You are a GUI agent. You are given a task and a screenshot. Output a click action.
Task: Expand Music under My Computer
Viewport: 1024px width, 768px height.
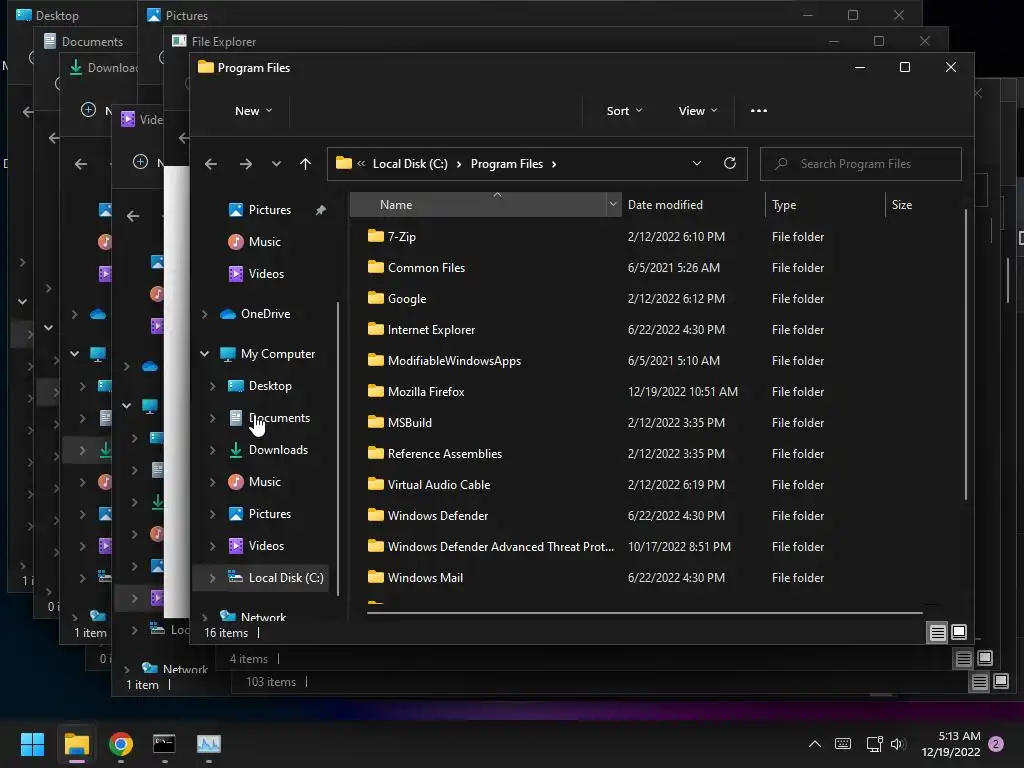(212, 482)
